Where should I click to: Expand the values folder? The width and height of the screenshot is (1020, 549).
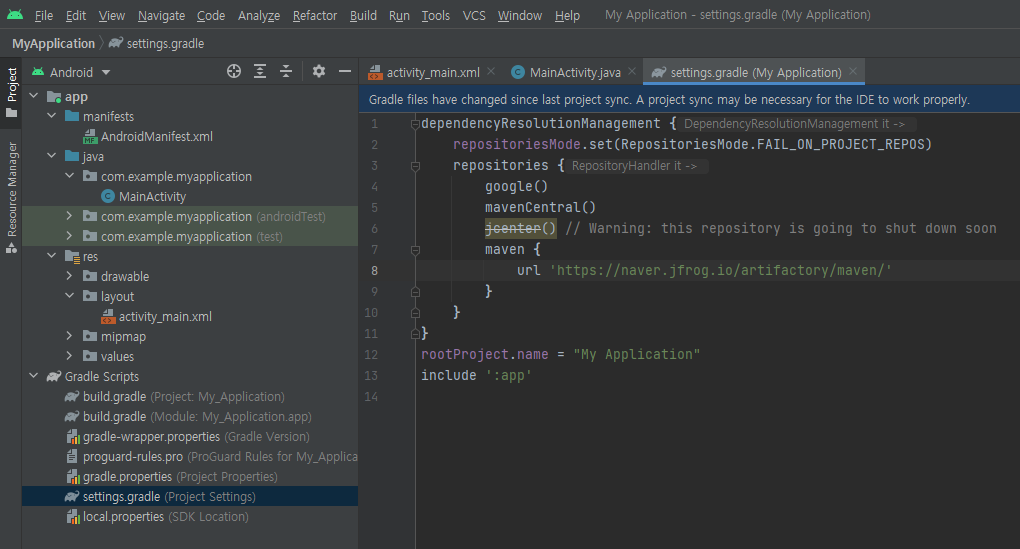click(x=70, y=356)
